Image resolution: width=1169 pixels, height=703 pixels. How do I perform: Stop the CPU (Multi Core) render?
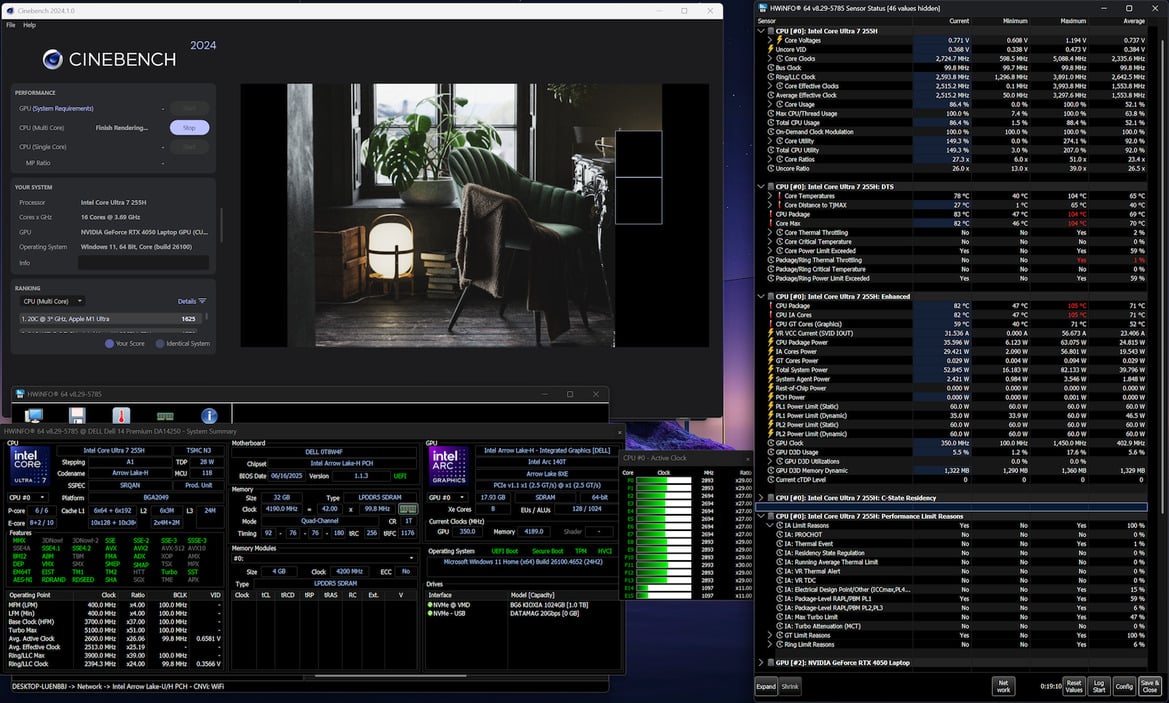click(x=189, y=128)
